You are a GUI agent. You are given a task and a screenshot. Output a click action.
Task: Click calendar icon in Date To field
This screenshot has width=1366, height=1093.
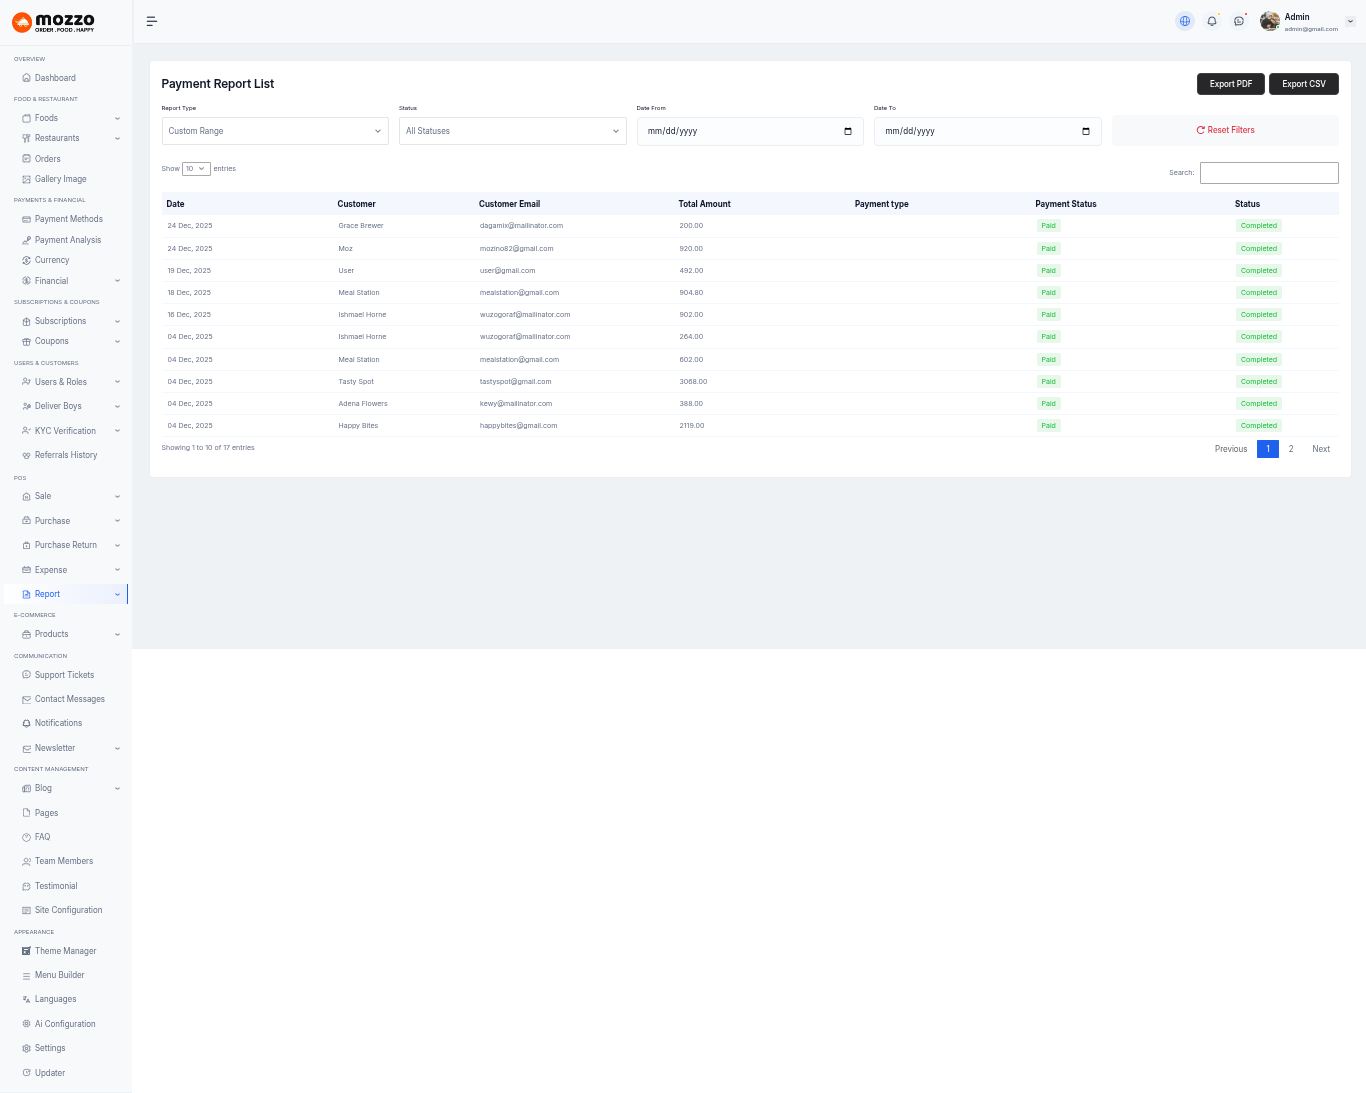[x=1086, y=131]
